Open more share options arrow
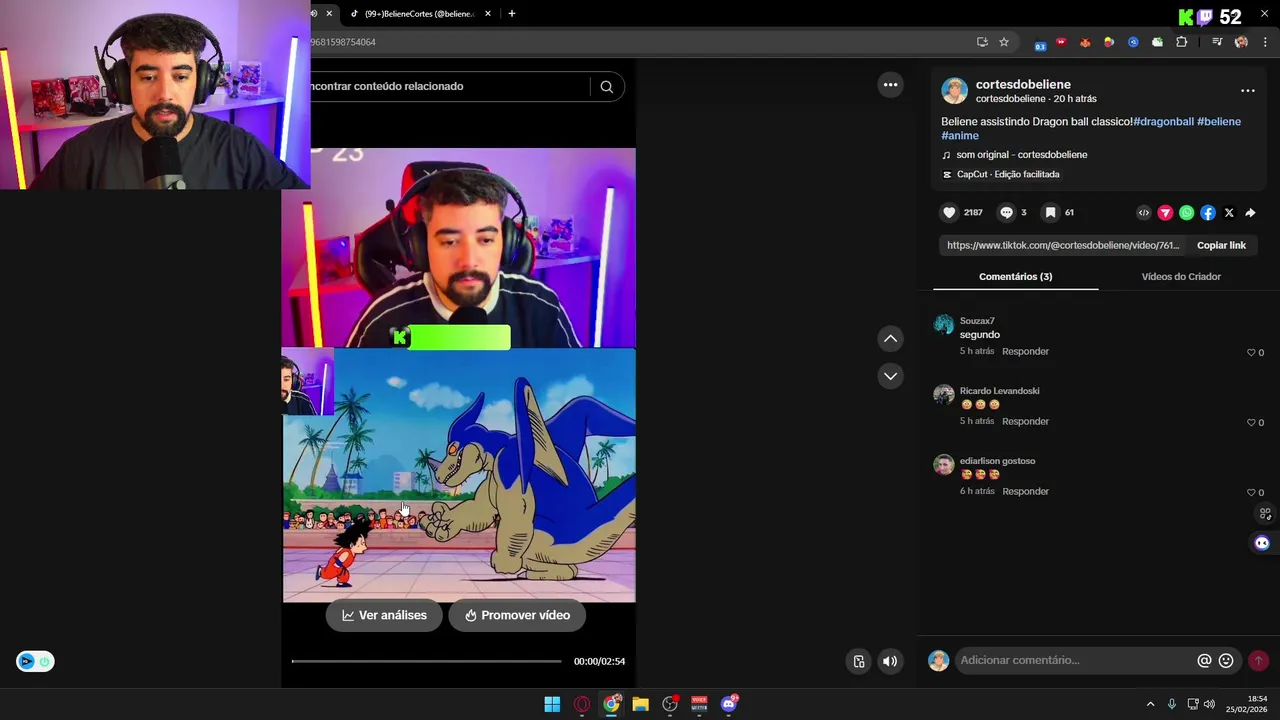This screenshot has width=1280, height=720. click(1250, 213)
